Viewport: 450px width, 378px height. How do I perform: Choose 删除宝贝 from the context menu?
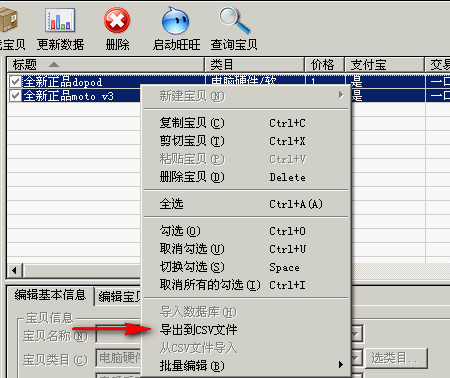point(246,177)
